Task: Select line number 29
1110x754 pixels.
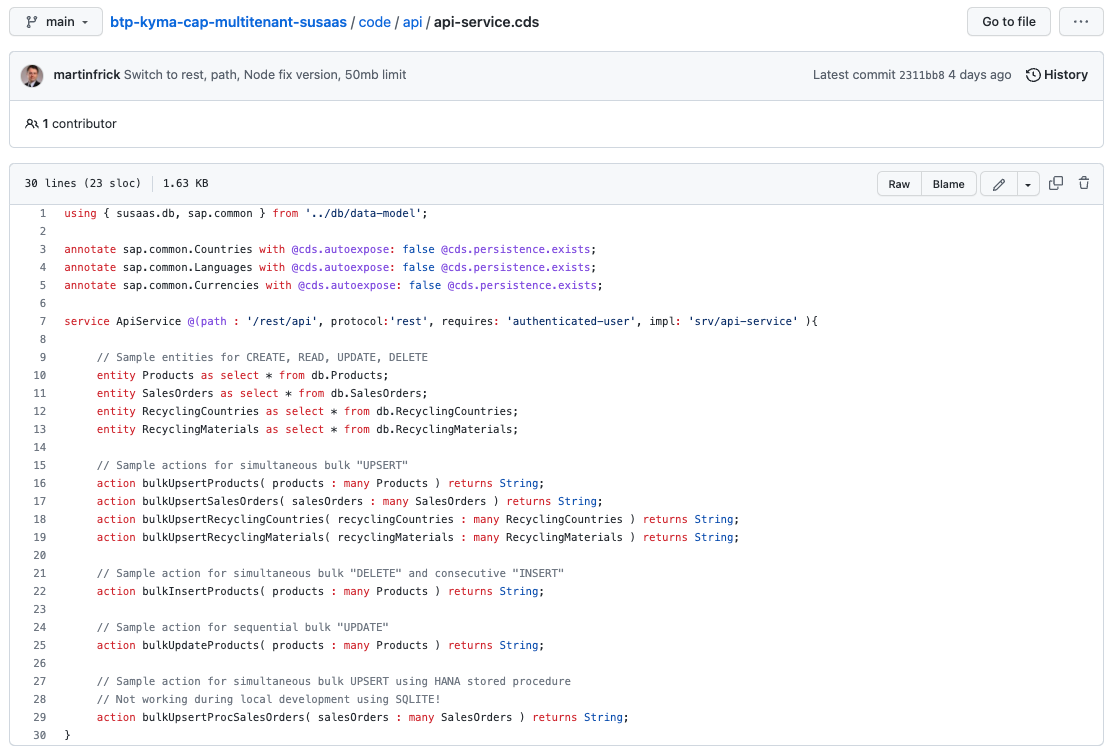Action: coord(40,717)
